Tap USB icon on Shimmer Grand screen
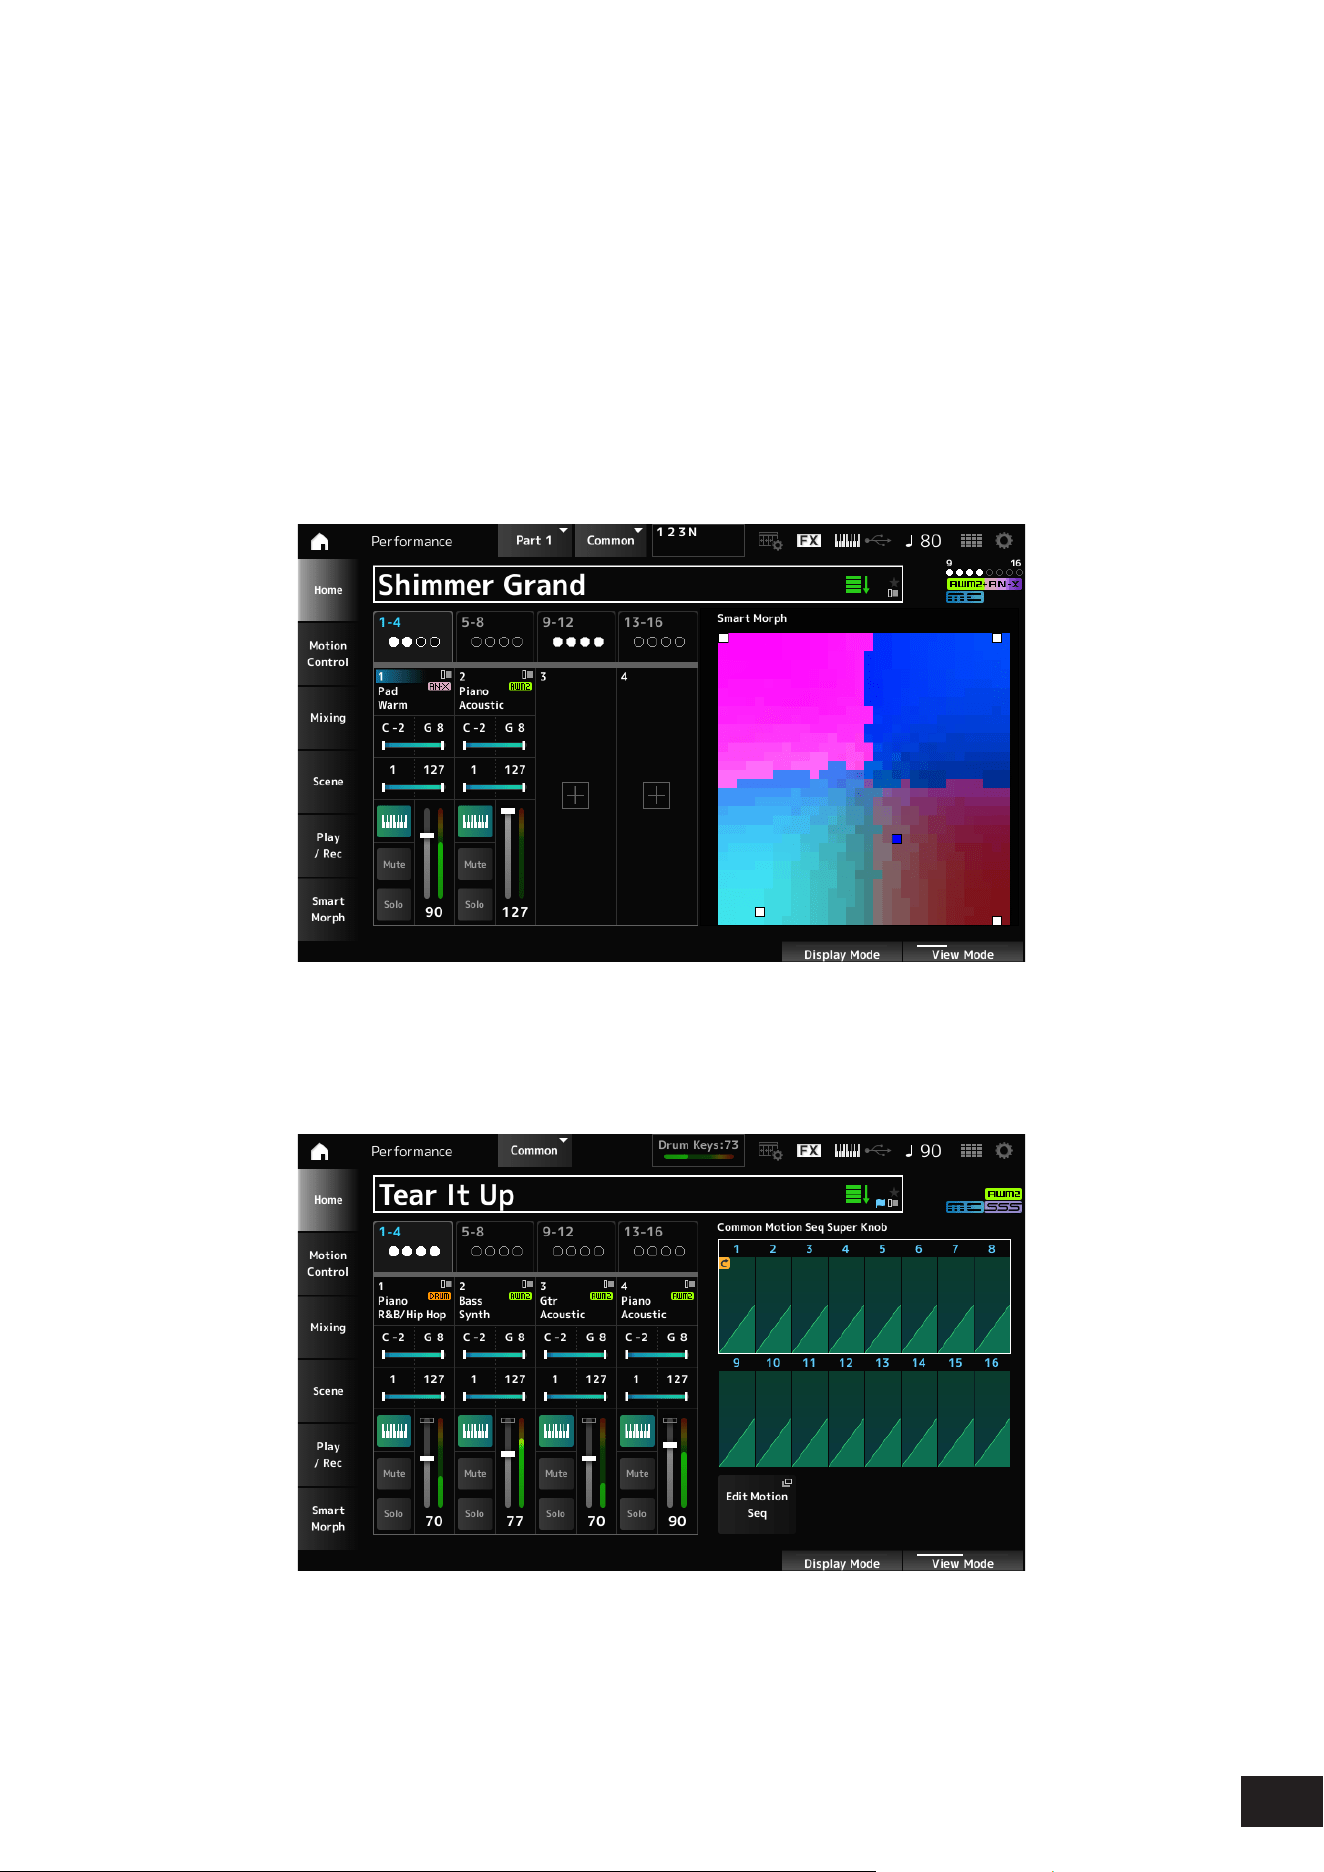This screenshot has height=1872, width=1324. point(878,540)
